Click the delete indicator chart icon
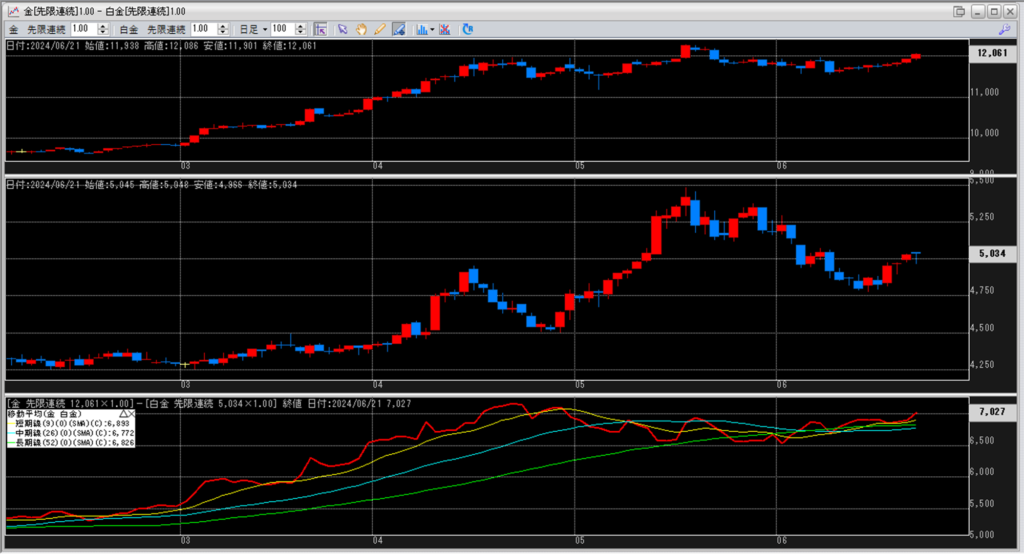 click(x=445, y=29)
